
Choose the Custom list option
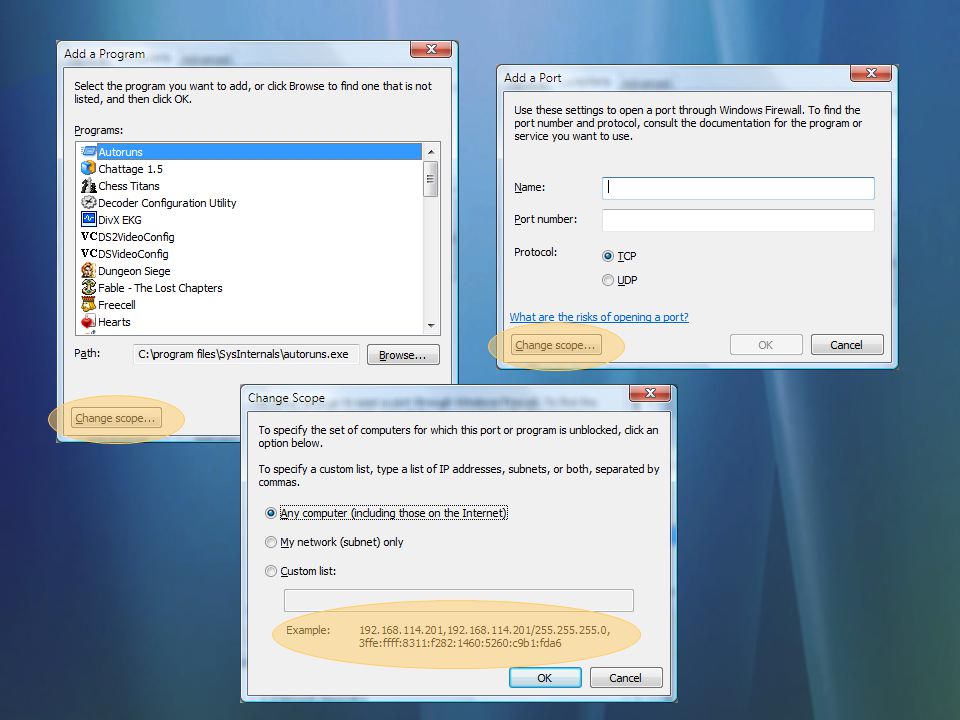pos(271,571)
